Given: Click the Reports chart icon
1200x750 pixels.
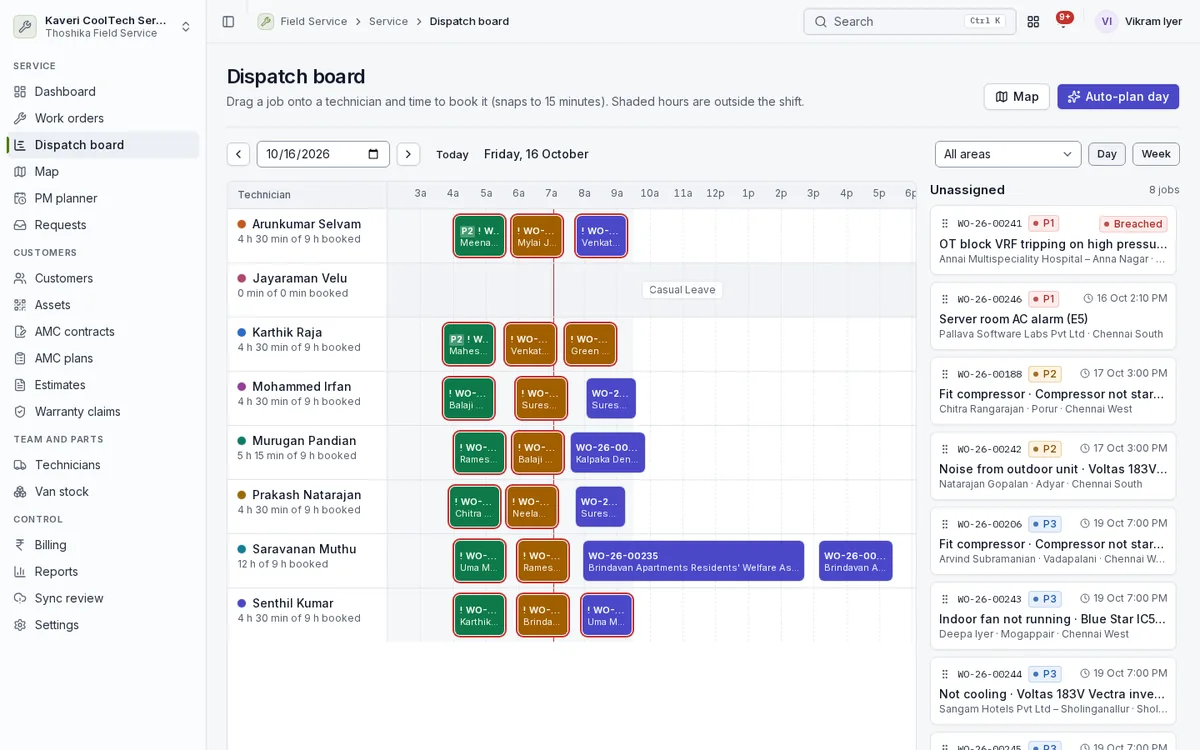Looking at the screenshot, I should click(20, 571).
